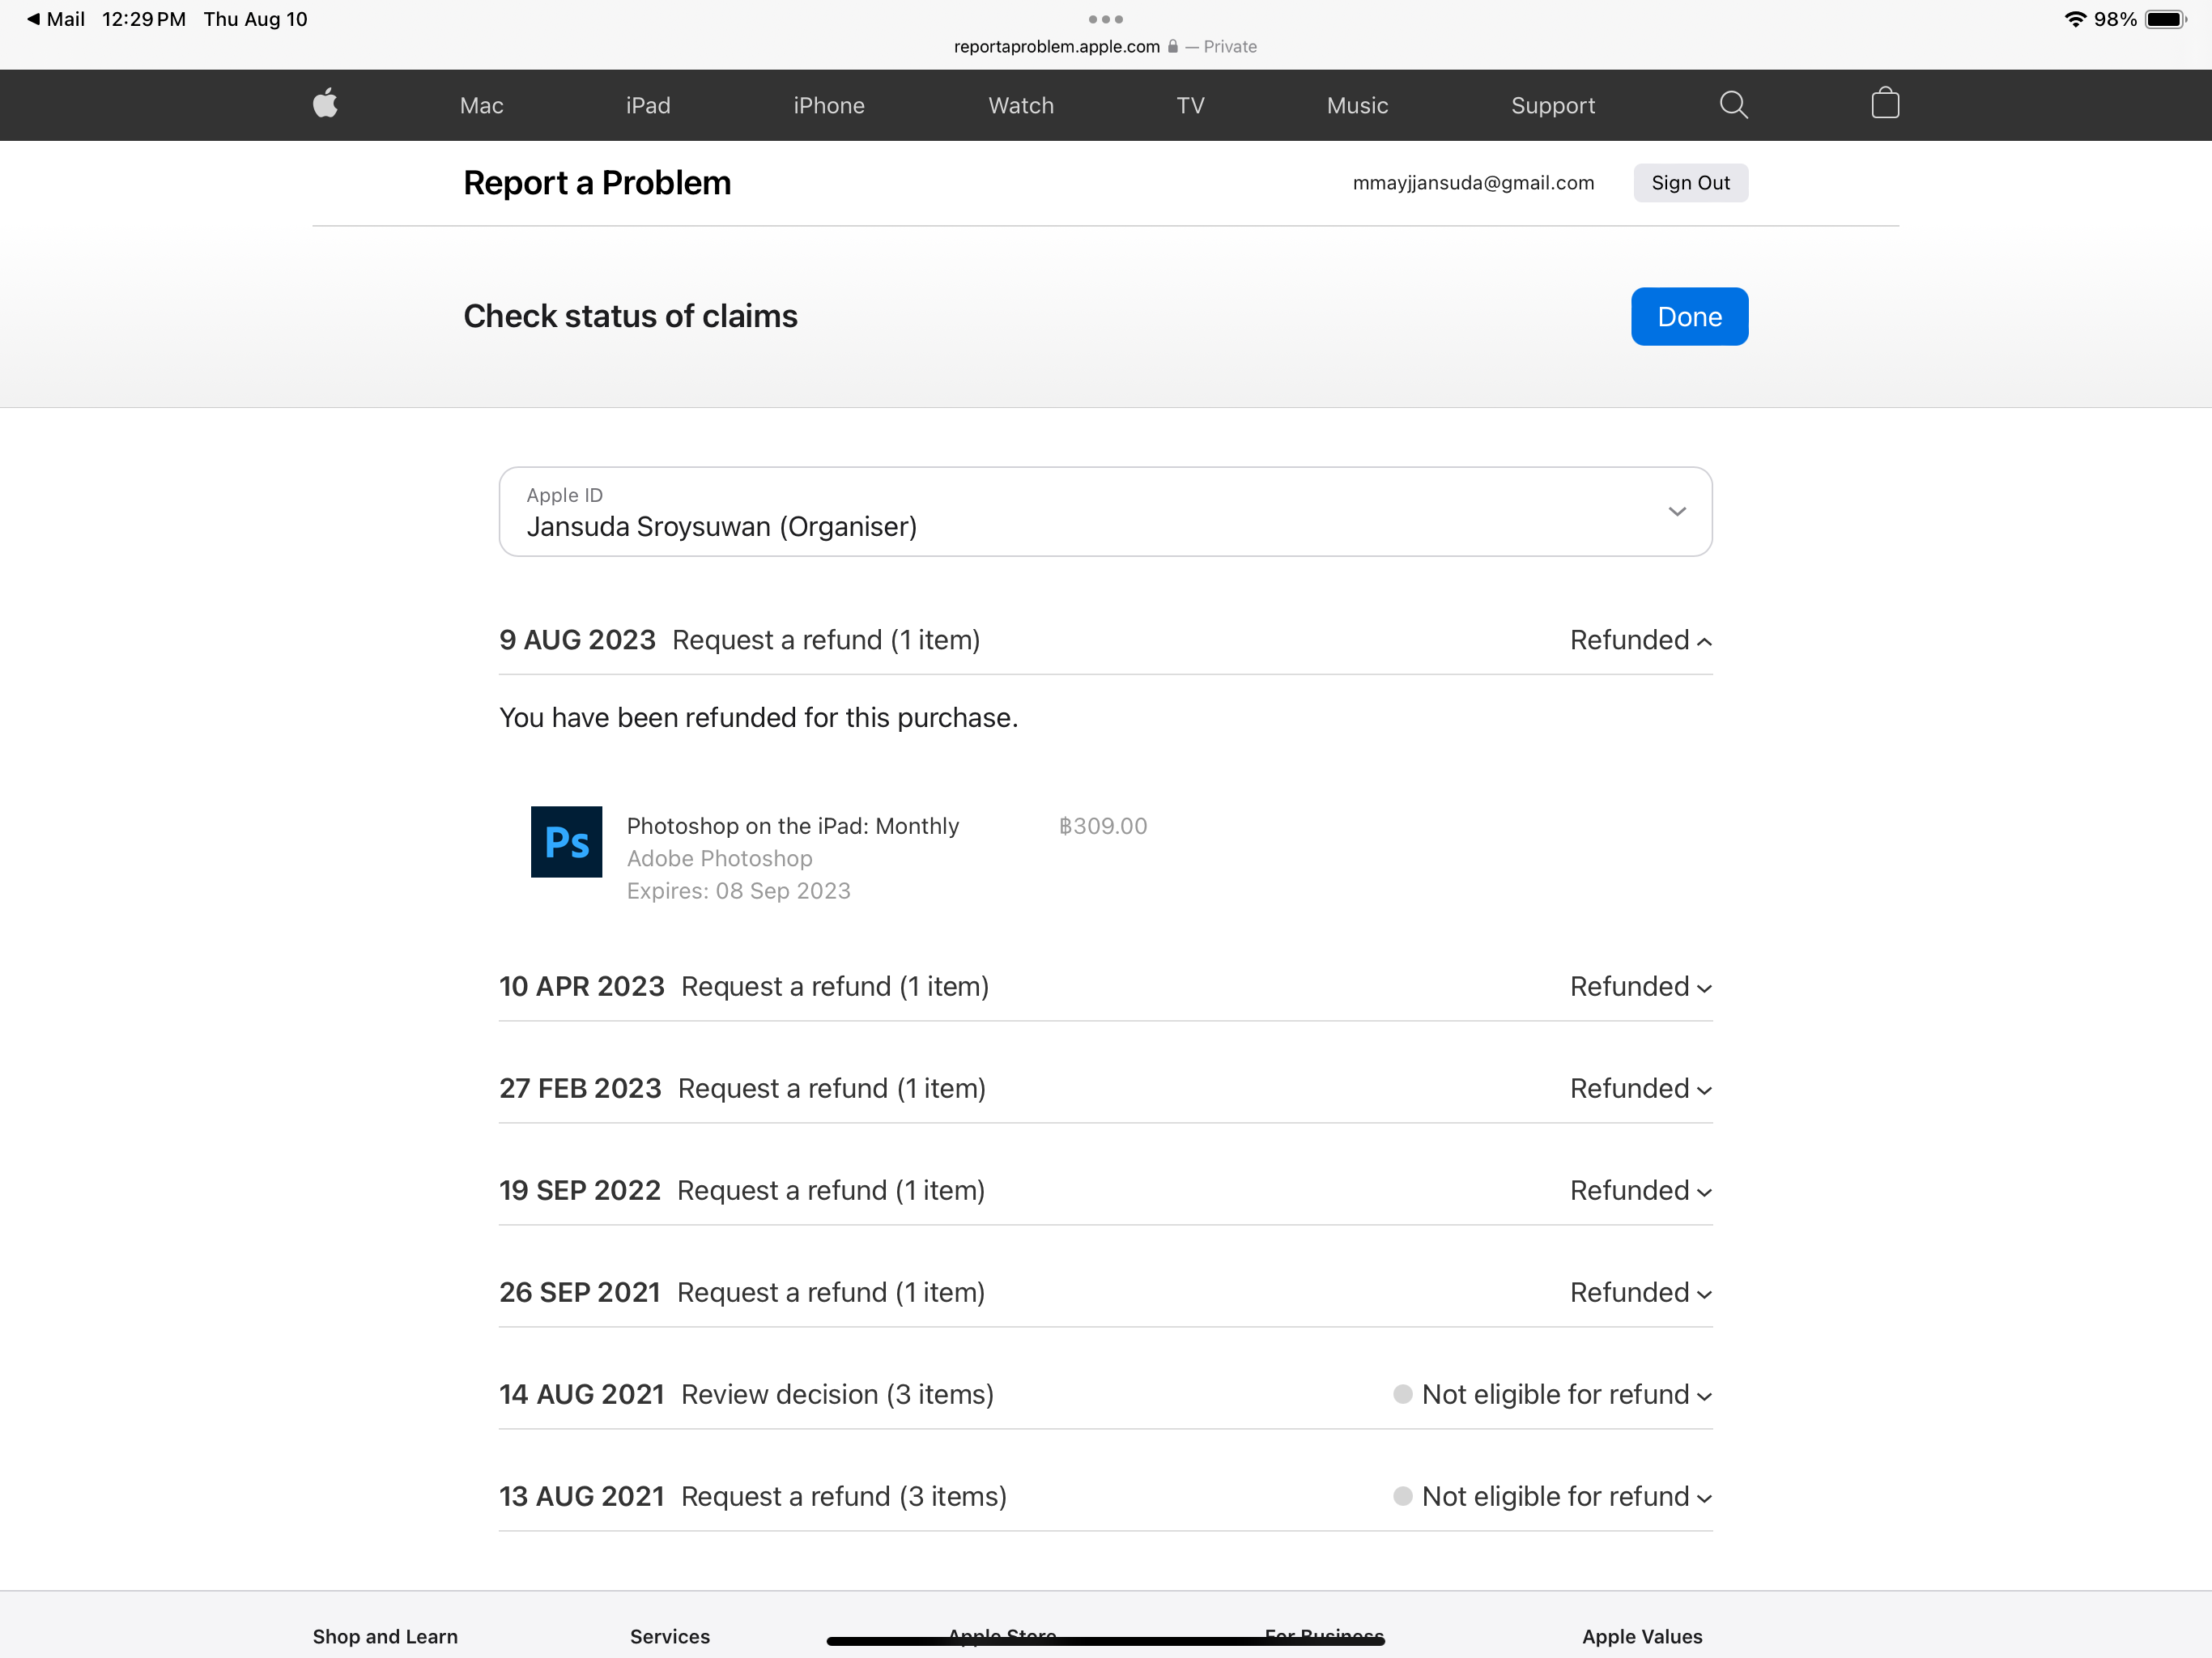Image resolution: width=2212 pixels, height=1658 pixels.
Task: Open the Apple ID selector dropdown
Action: pos(1105,512)
